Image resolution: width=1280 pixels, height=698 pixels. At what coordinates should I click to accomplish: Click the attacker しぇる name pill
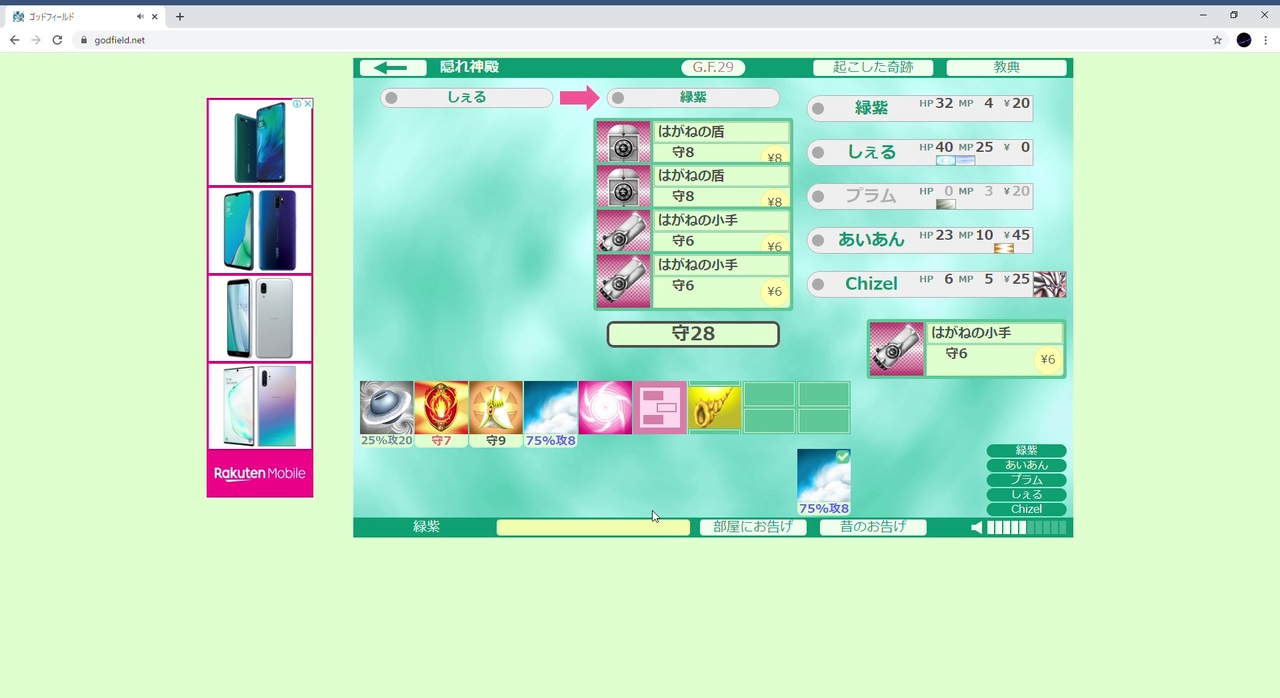[x=466, y=98]
